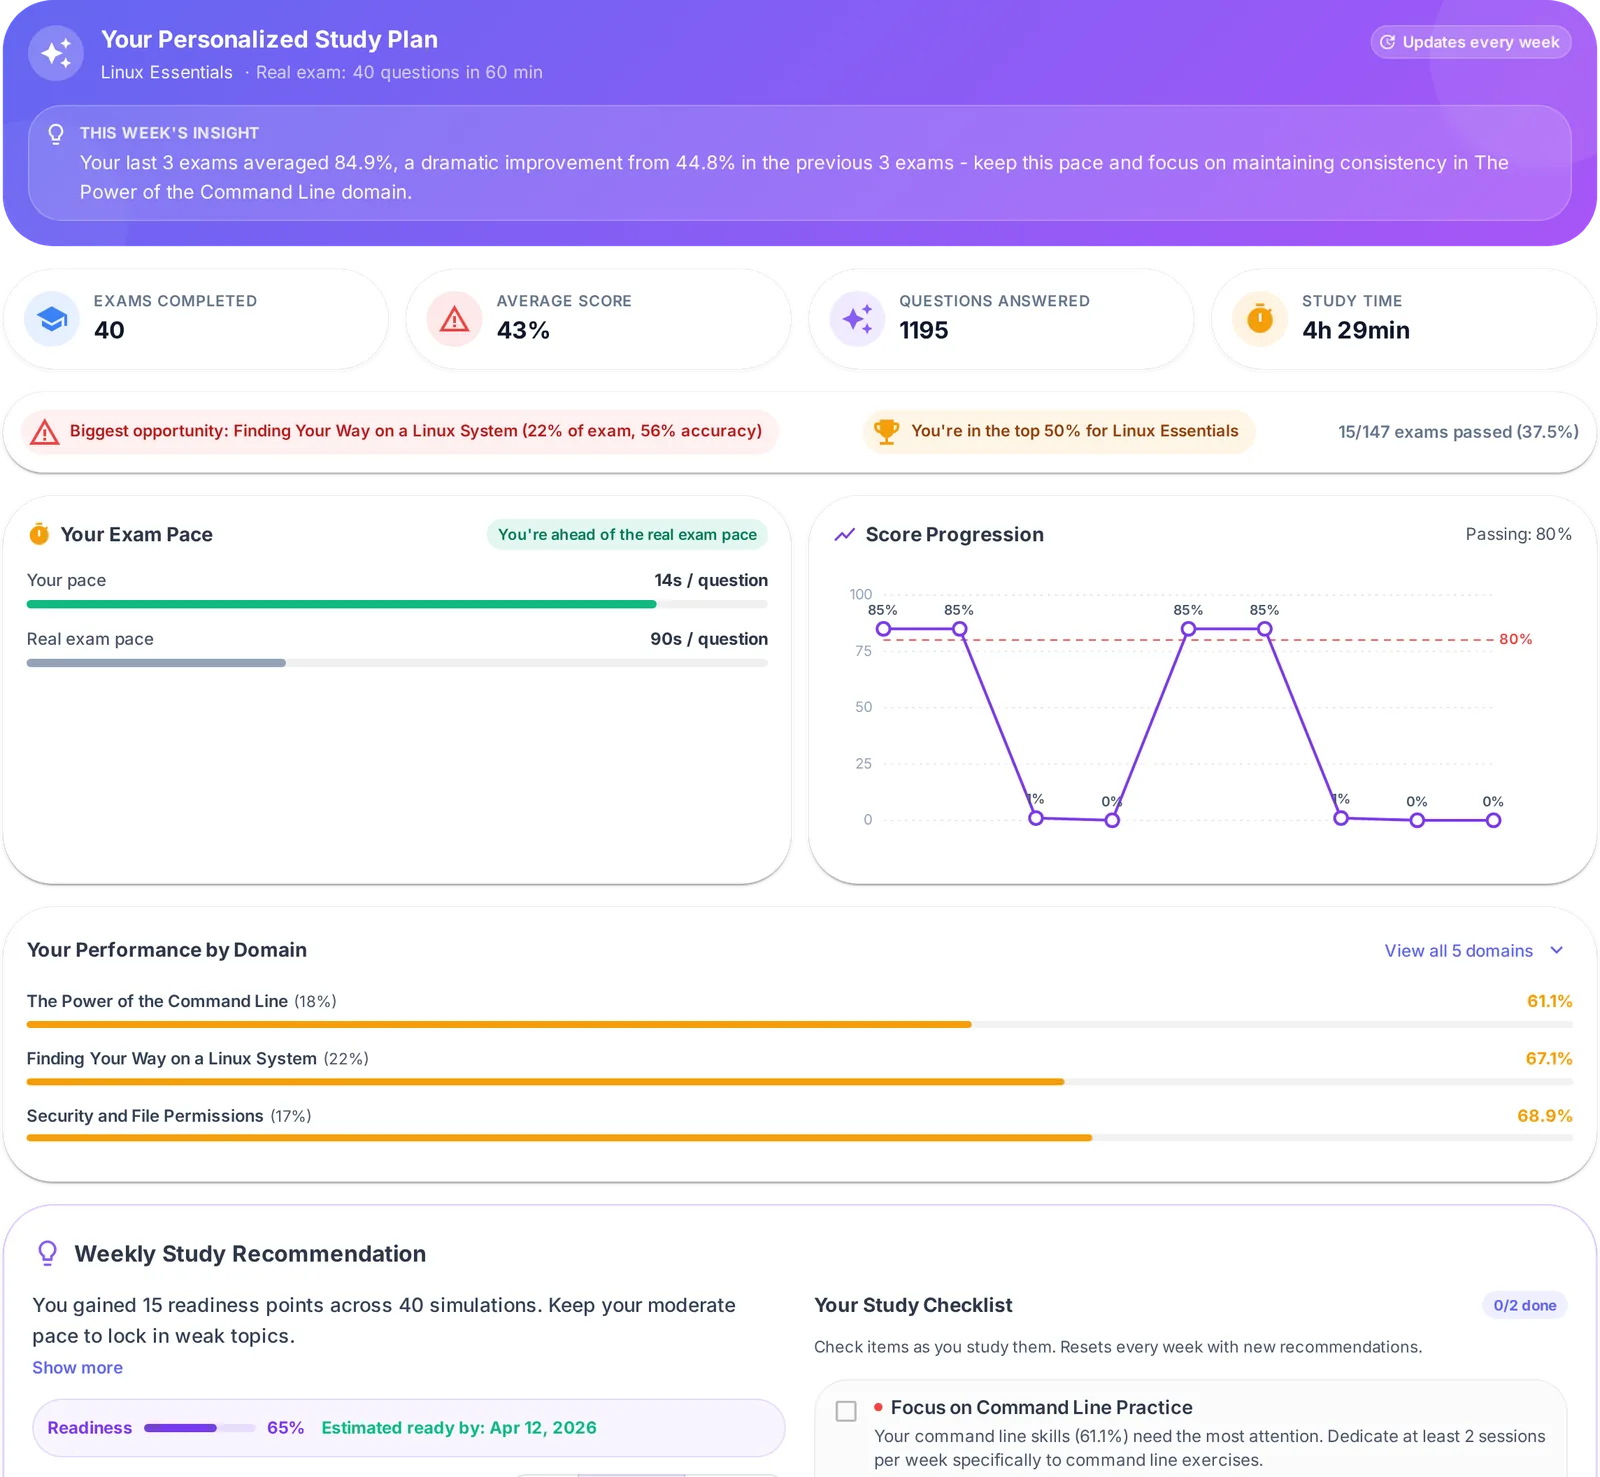Click the stopwatch Study Time icon
This screenshot has width=1600, height=1477.
[x=1260, y=319]
